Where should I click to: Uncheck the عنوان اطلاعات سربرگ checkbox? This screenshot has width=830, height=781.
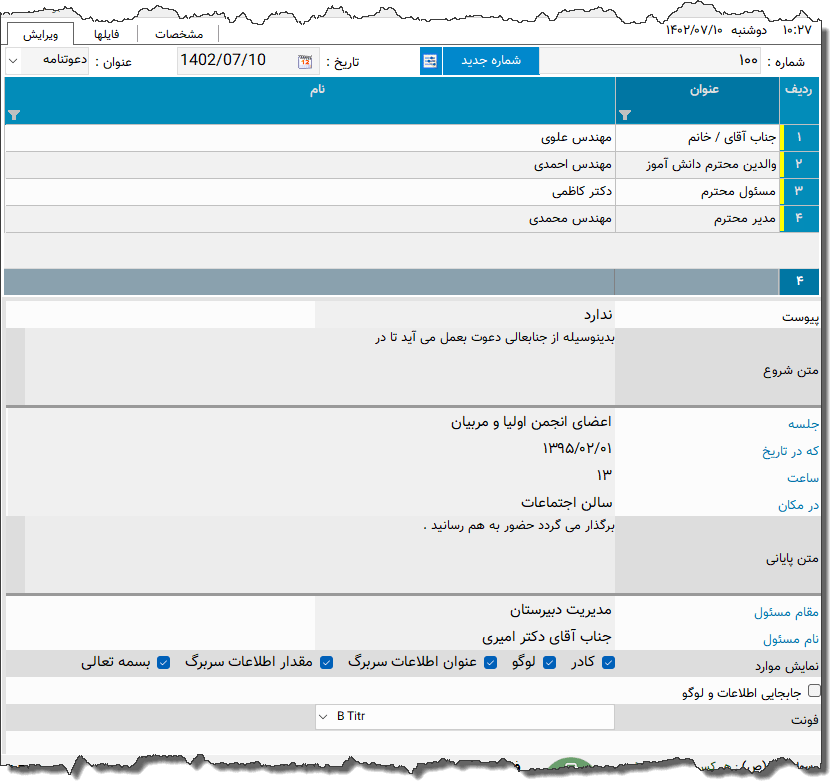coord(490,661)
